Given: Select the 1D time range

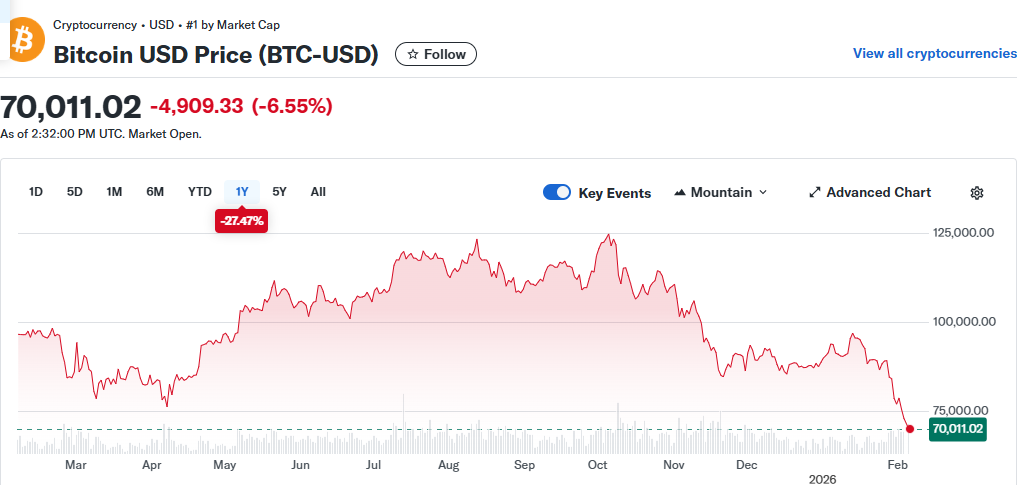Looking at the screenshot, I should click(x=36, y=192).
